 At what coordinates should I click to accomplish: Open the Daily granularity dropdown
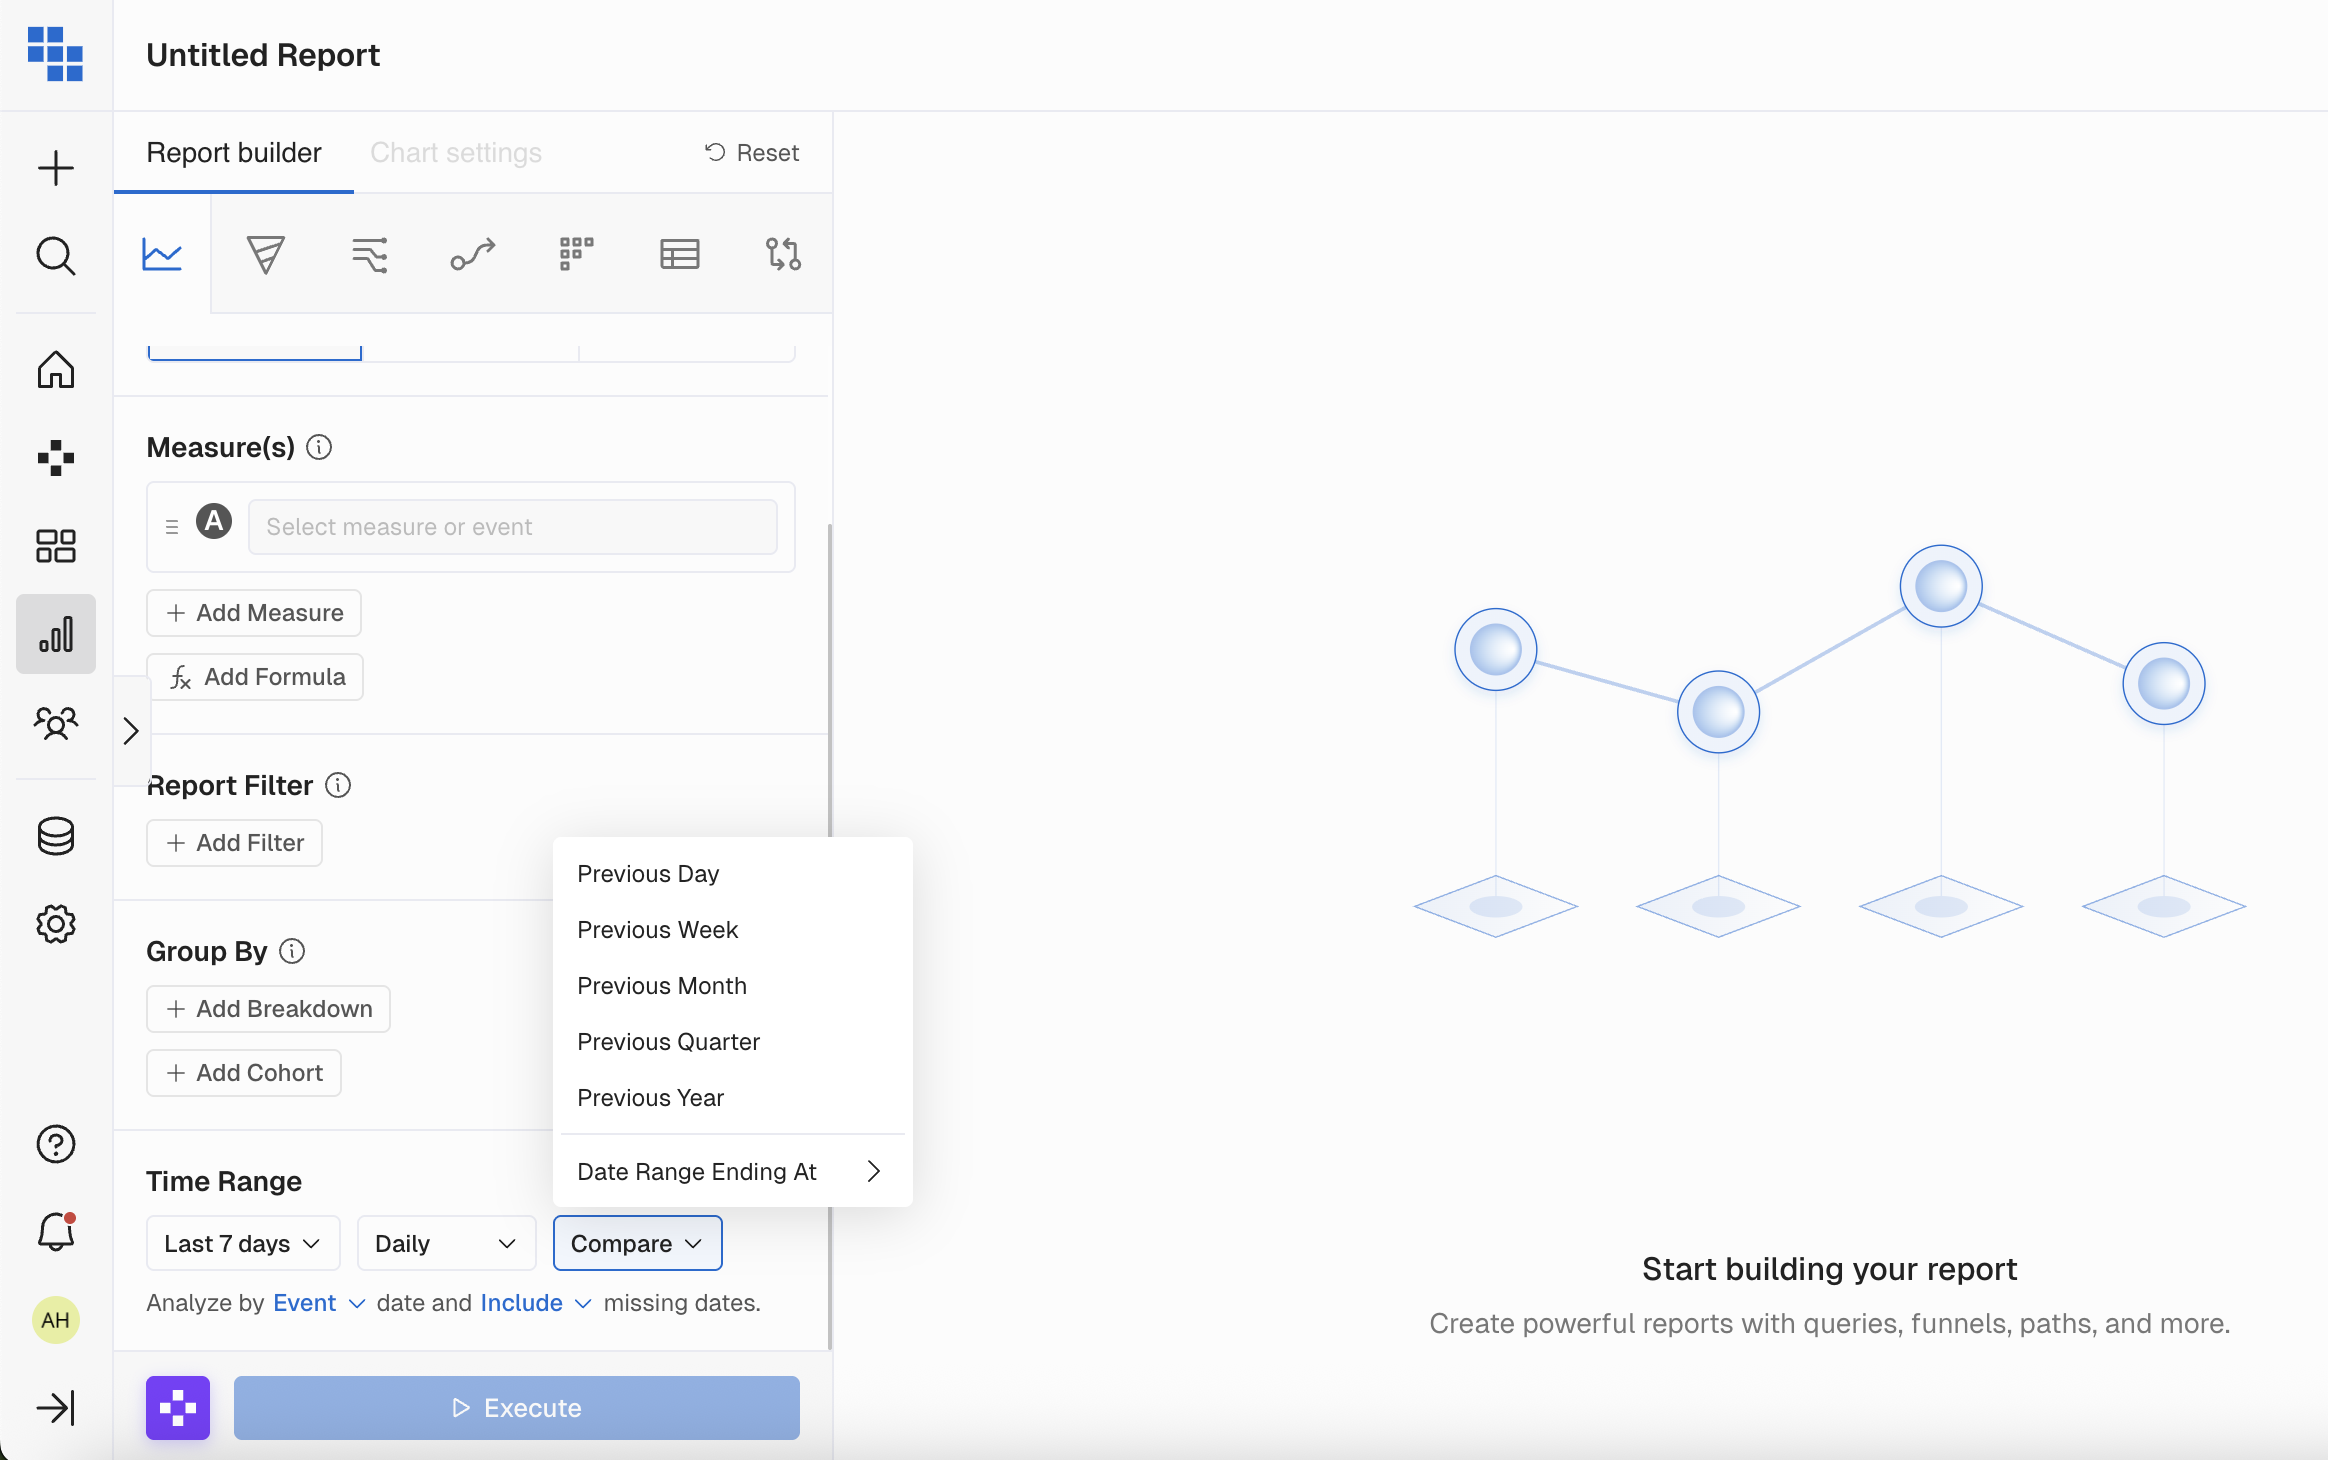coord(446,1243)
